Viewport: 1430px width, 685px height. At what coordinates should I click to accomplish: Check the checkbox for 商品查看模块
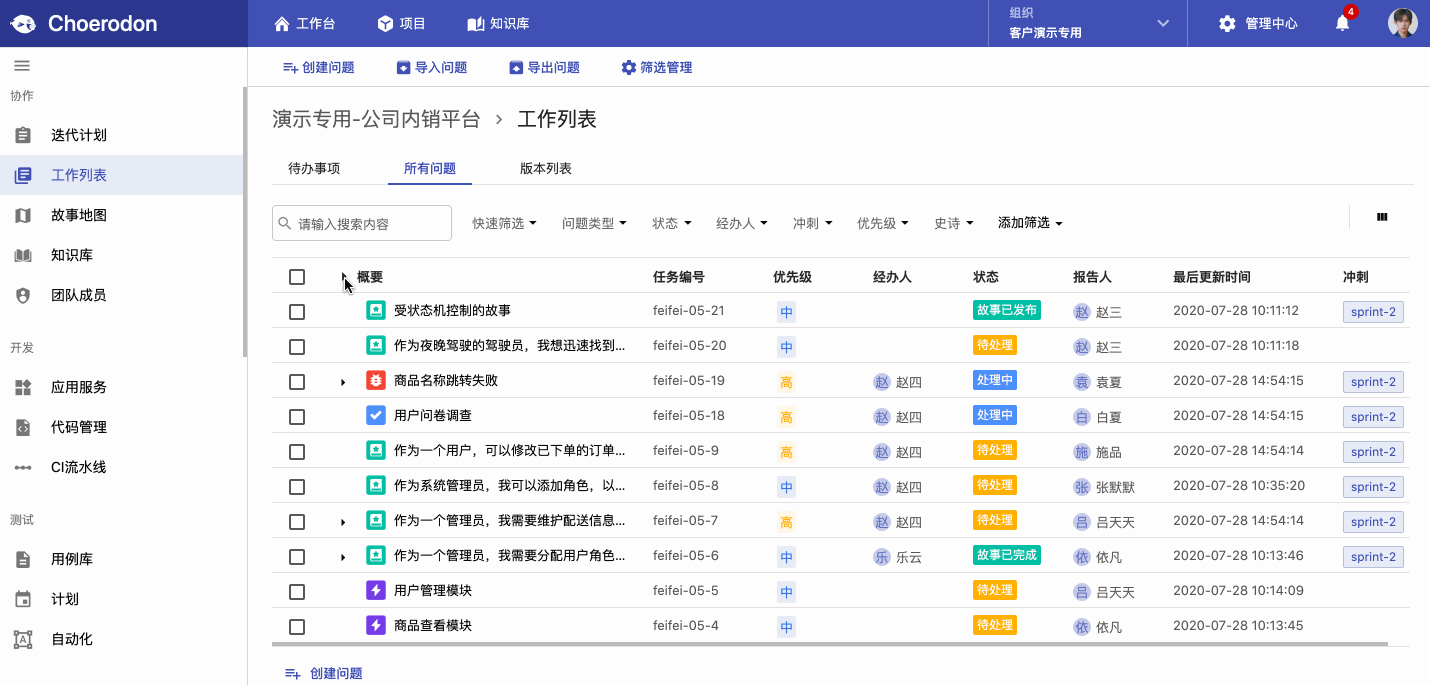pos(297,626)
